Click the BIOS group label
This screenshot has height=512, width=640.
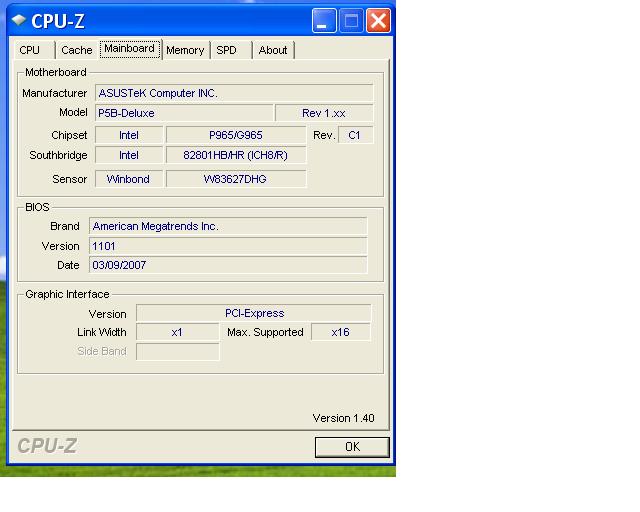tap(37, 207)
